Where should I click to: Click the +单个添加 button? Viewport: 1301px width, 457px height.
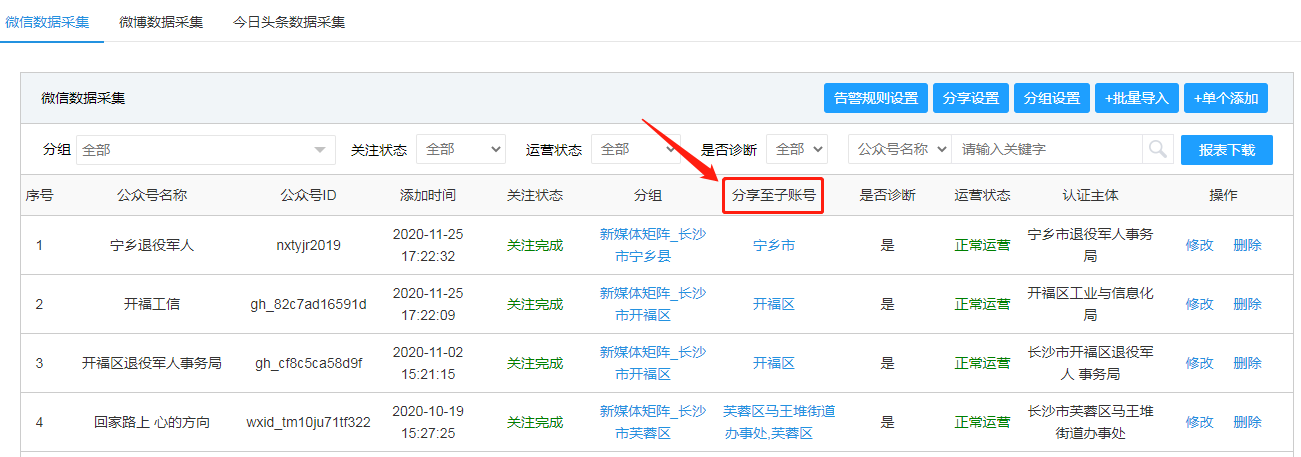[1226, 98]
